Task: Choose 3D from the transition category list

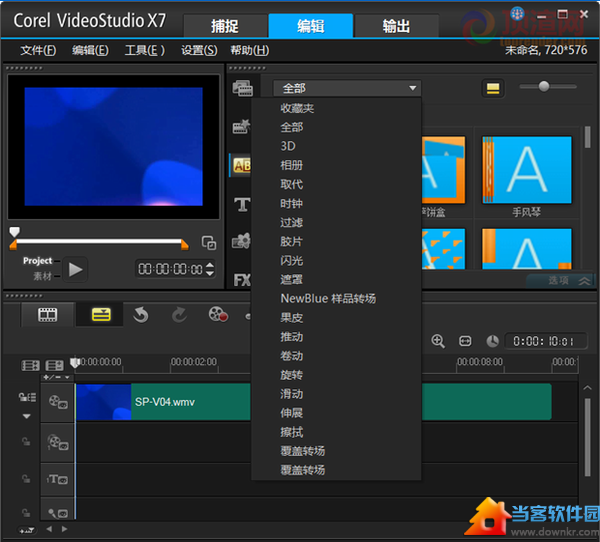Action: tap(288, 146)
